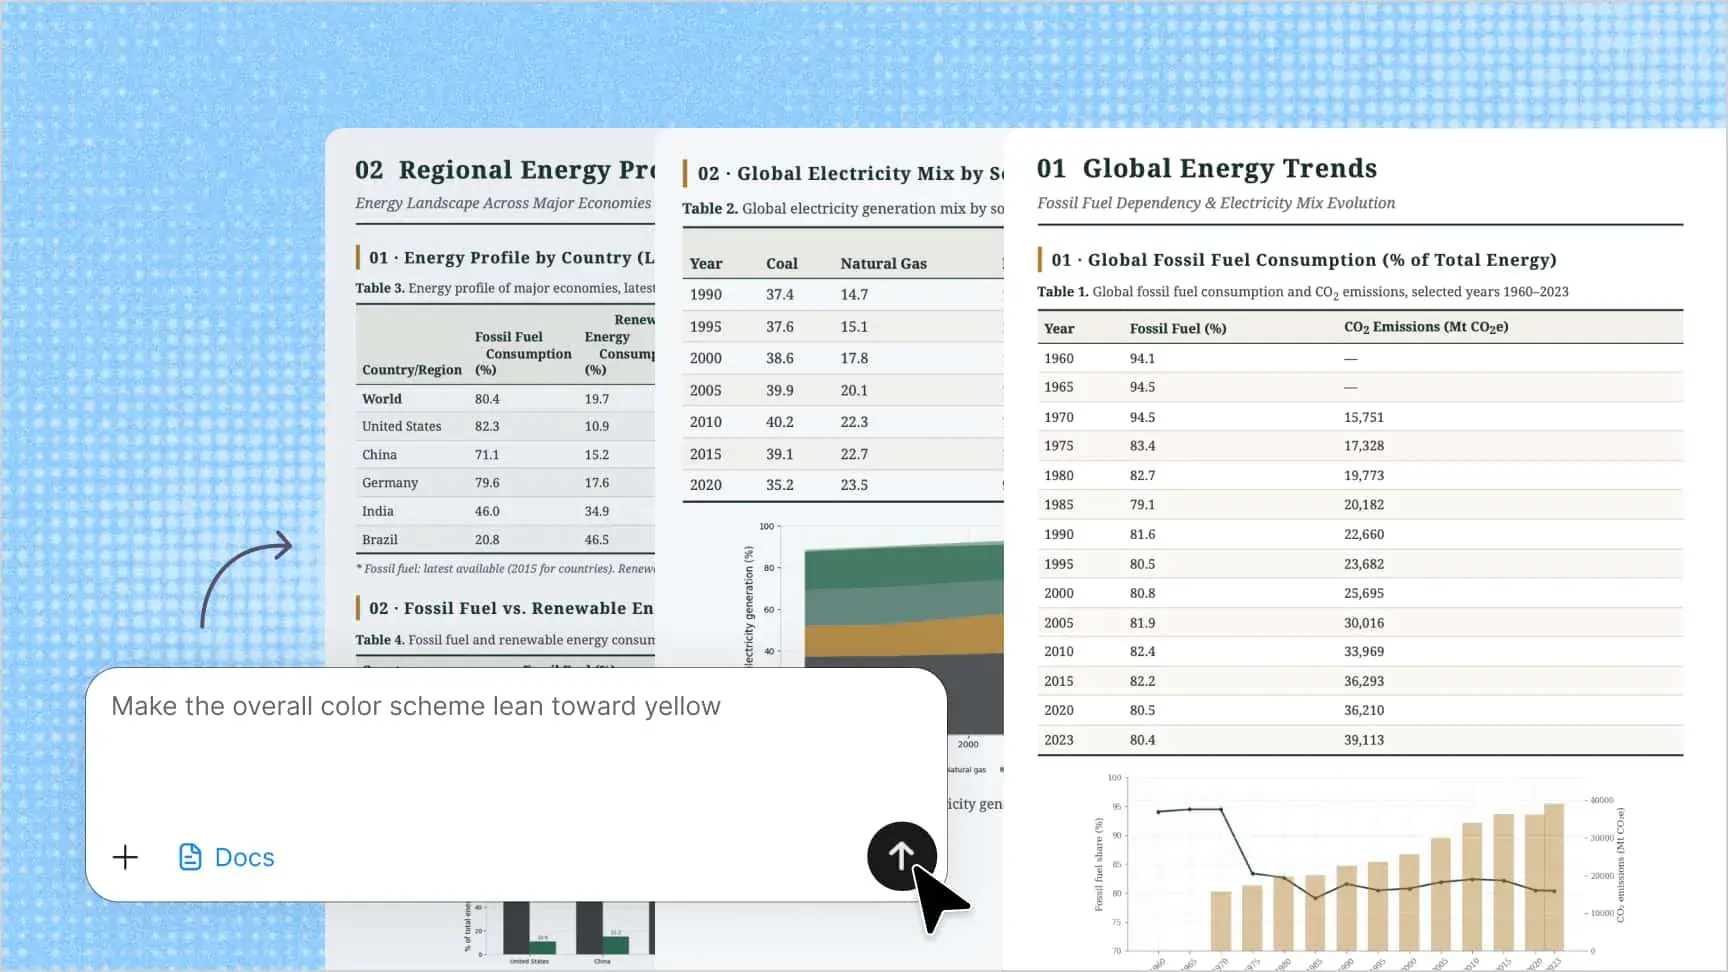
Task: Click the 'Fossil Fuel vs. Renewable' section heading
Action: click(x=511, y=608)
